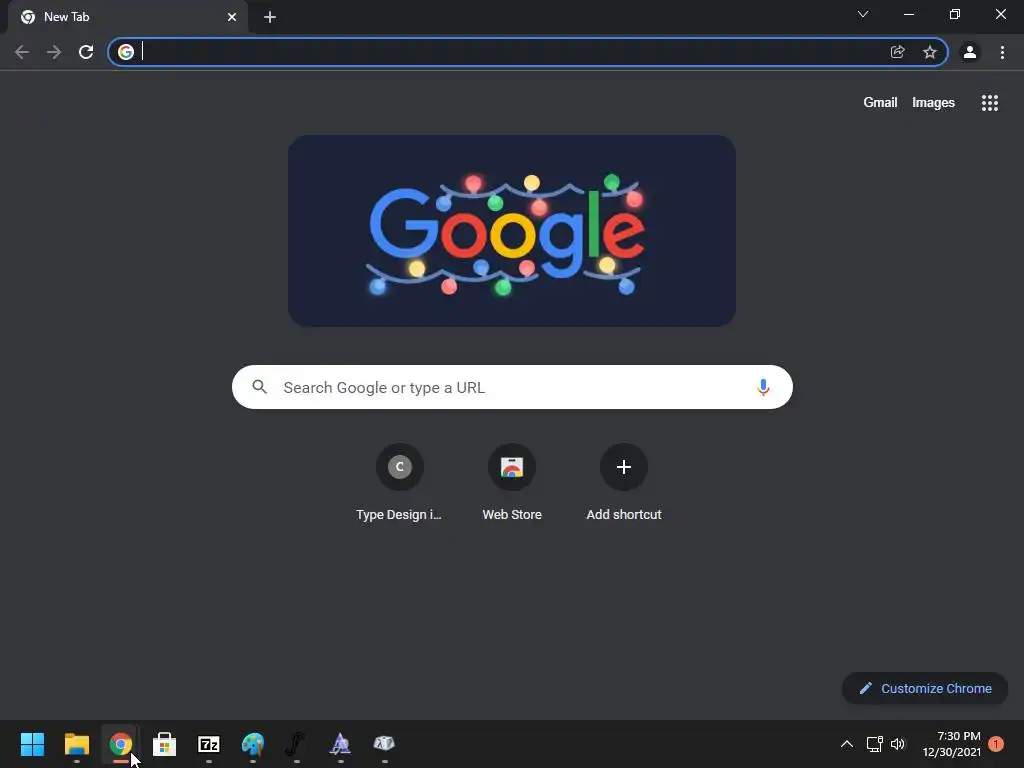The height and width of the screenshot is (768, 1024).
Task: Open the paint palette app in taskbar
Action: (x=253, y=744)
